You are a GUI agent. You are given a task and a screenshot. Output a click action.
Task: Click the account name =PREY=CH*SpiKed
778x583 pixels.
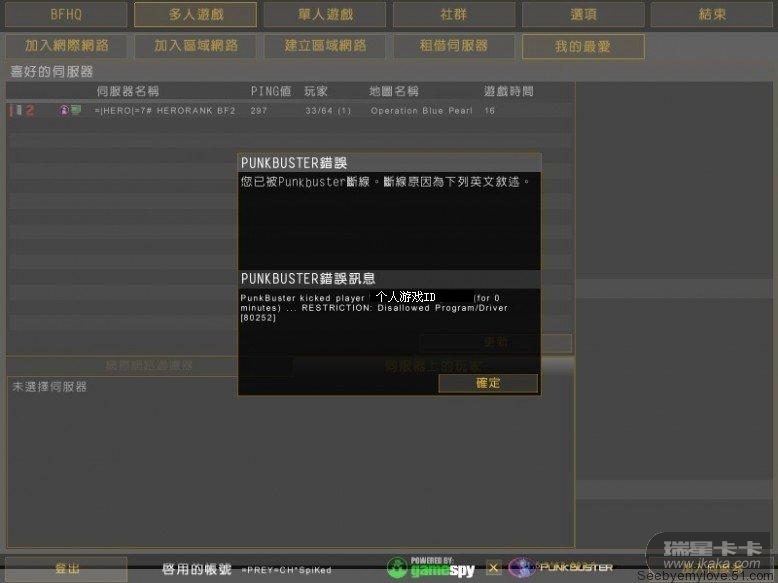tap(287, 570)
